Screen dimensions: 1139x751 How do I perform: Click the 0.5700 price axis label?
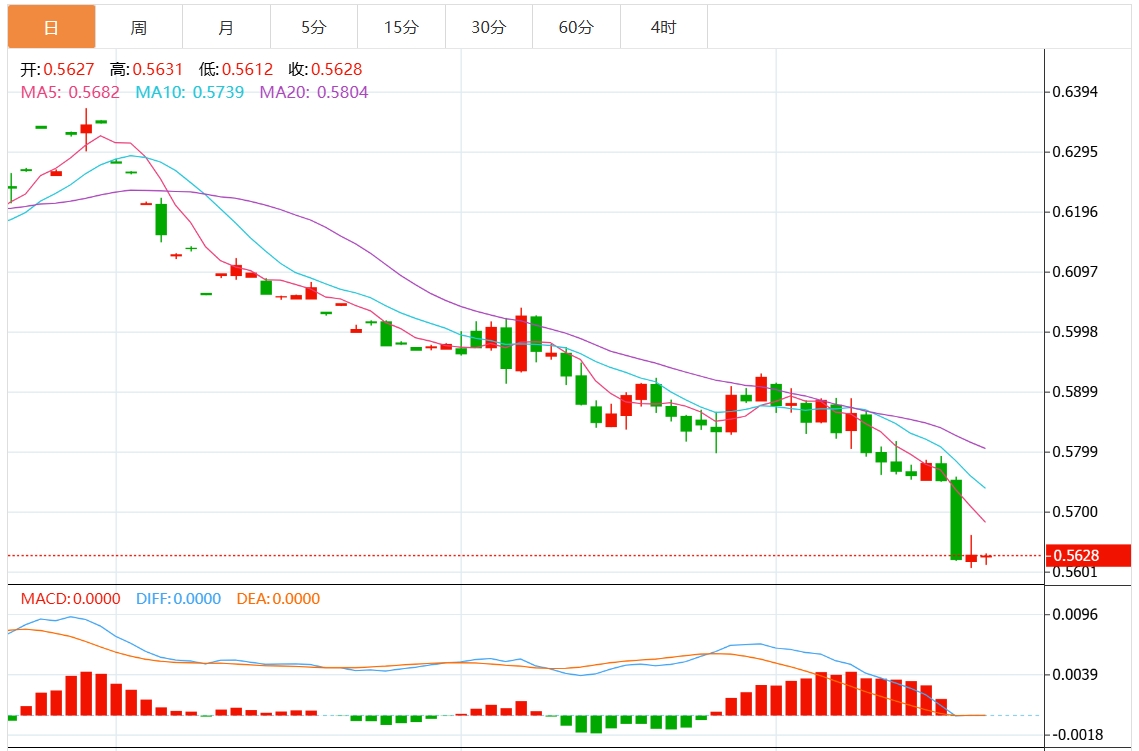pyautogui.click(x=1075, y=512)
